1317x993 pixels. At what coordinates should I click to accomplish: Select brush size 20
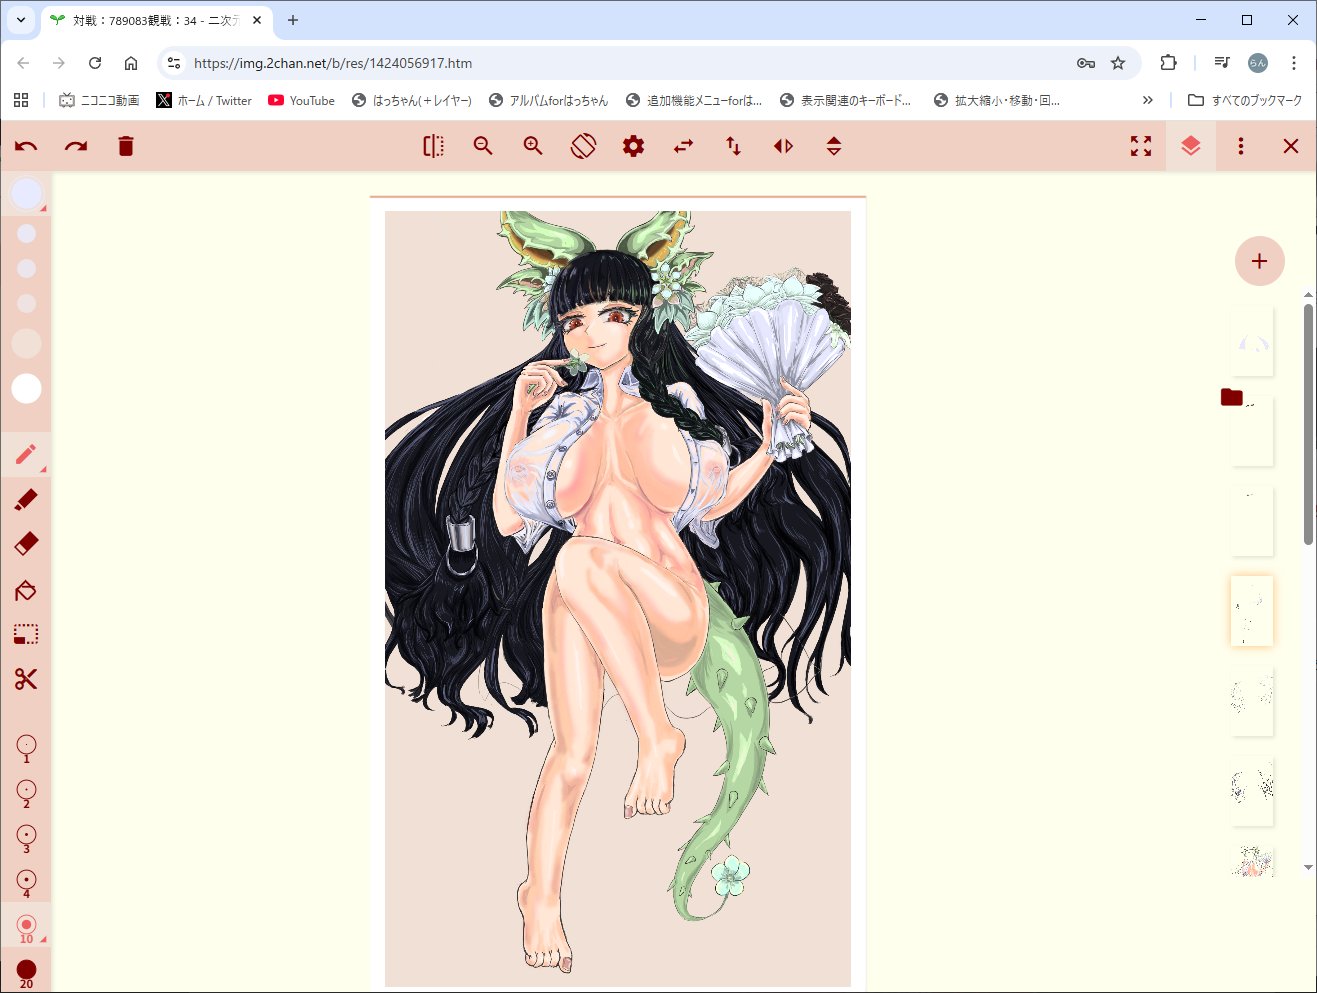click(26, 971)
